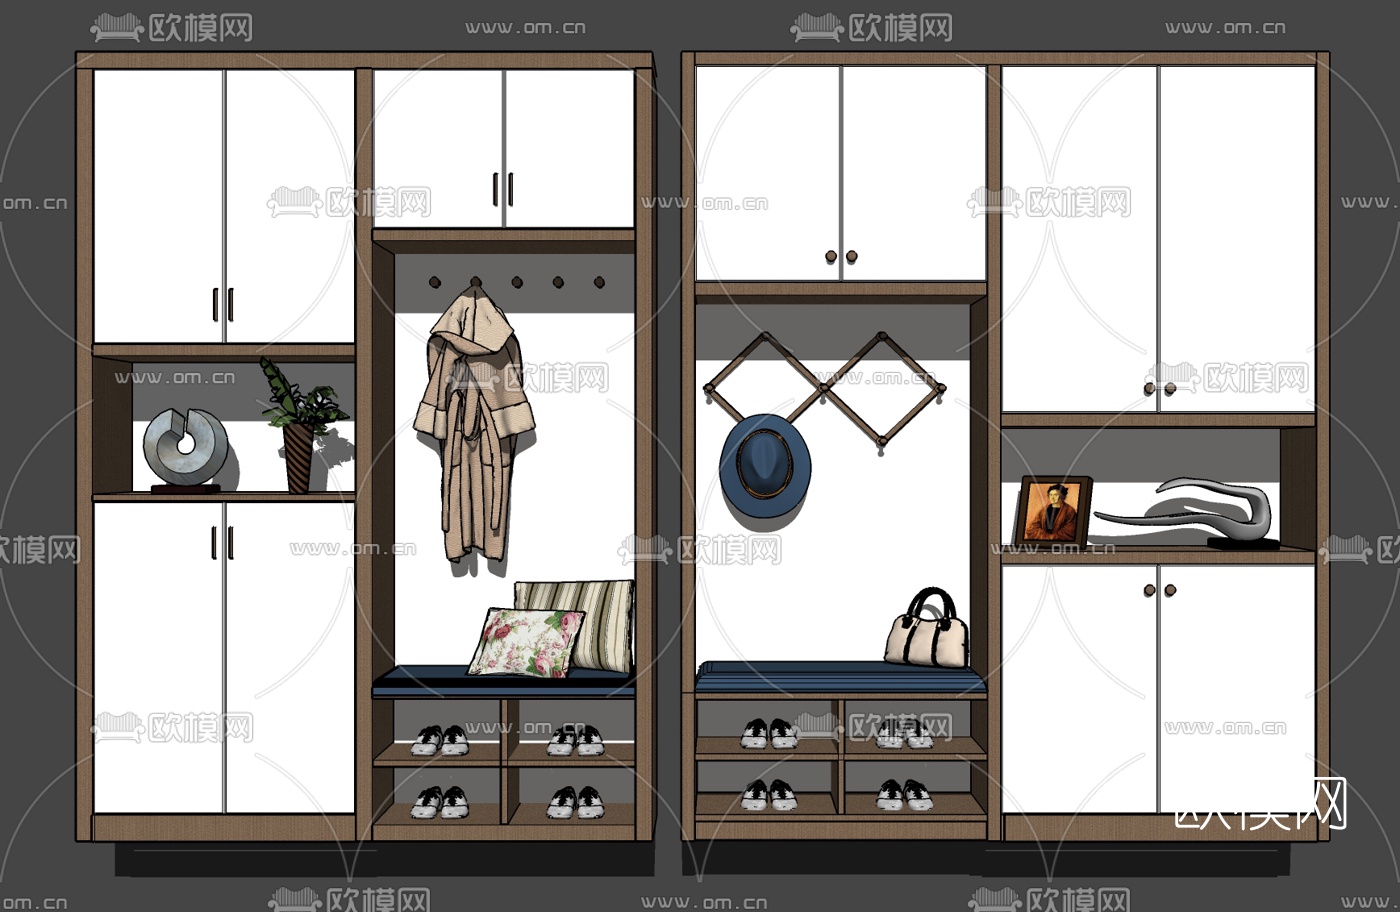Click the blue bench cushion under the pillows

coord(503,682)
